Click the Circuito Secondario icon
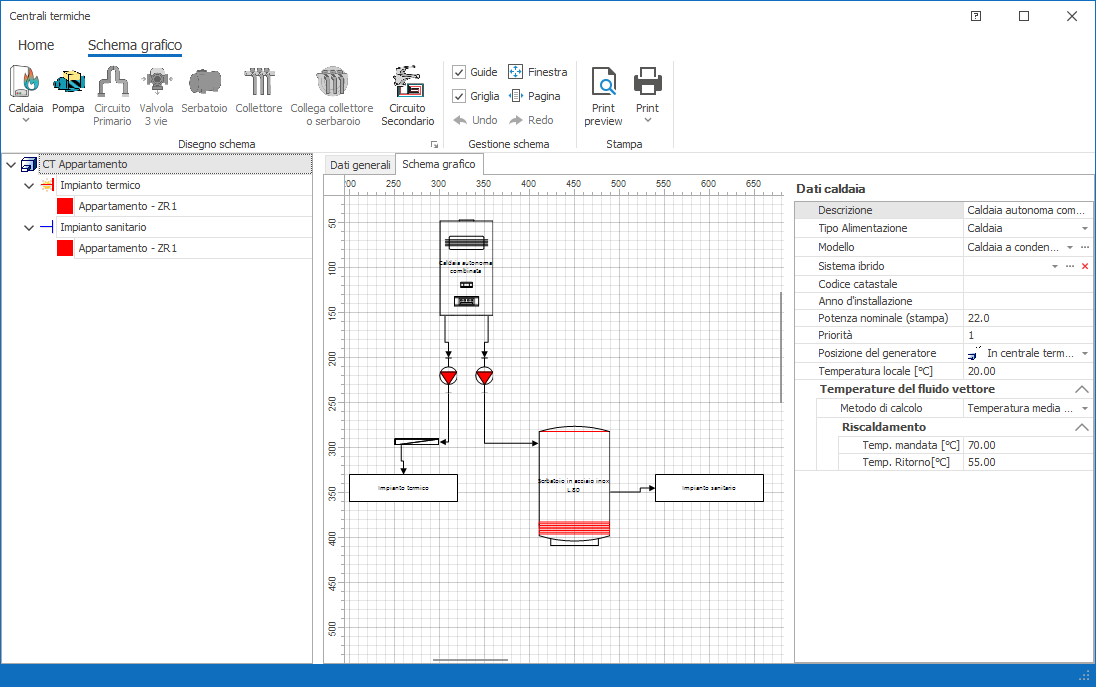 (407, 82)
